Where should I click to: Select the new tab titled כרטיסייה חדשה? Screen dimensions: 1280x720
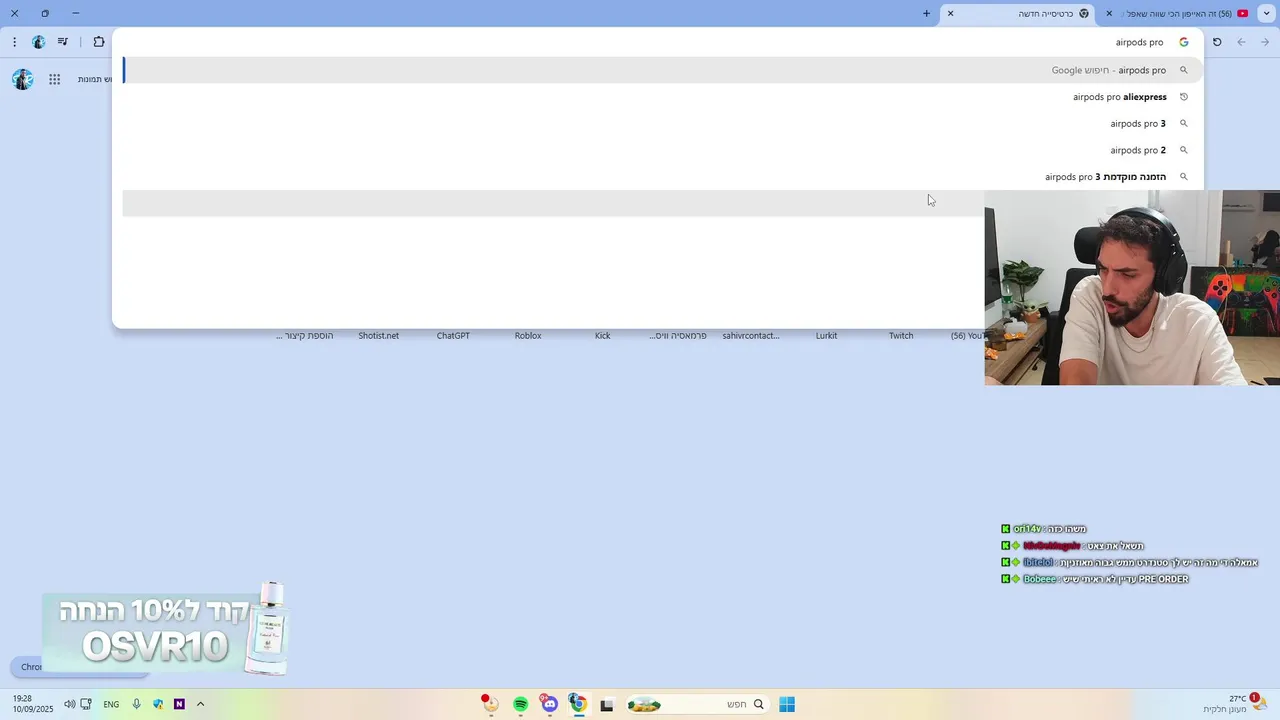tap(1020, 13)
